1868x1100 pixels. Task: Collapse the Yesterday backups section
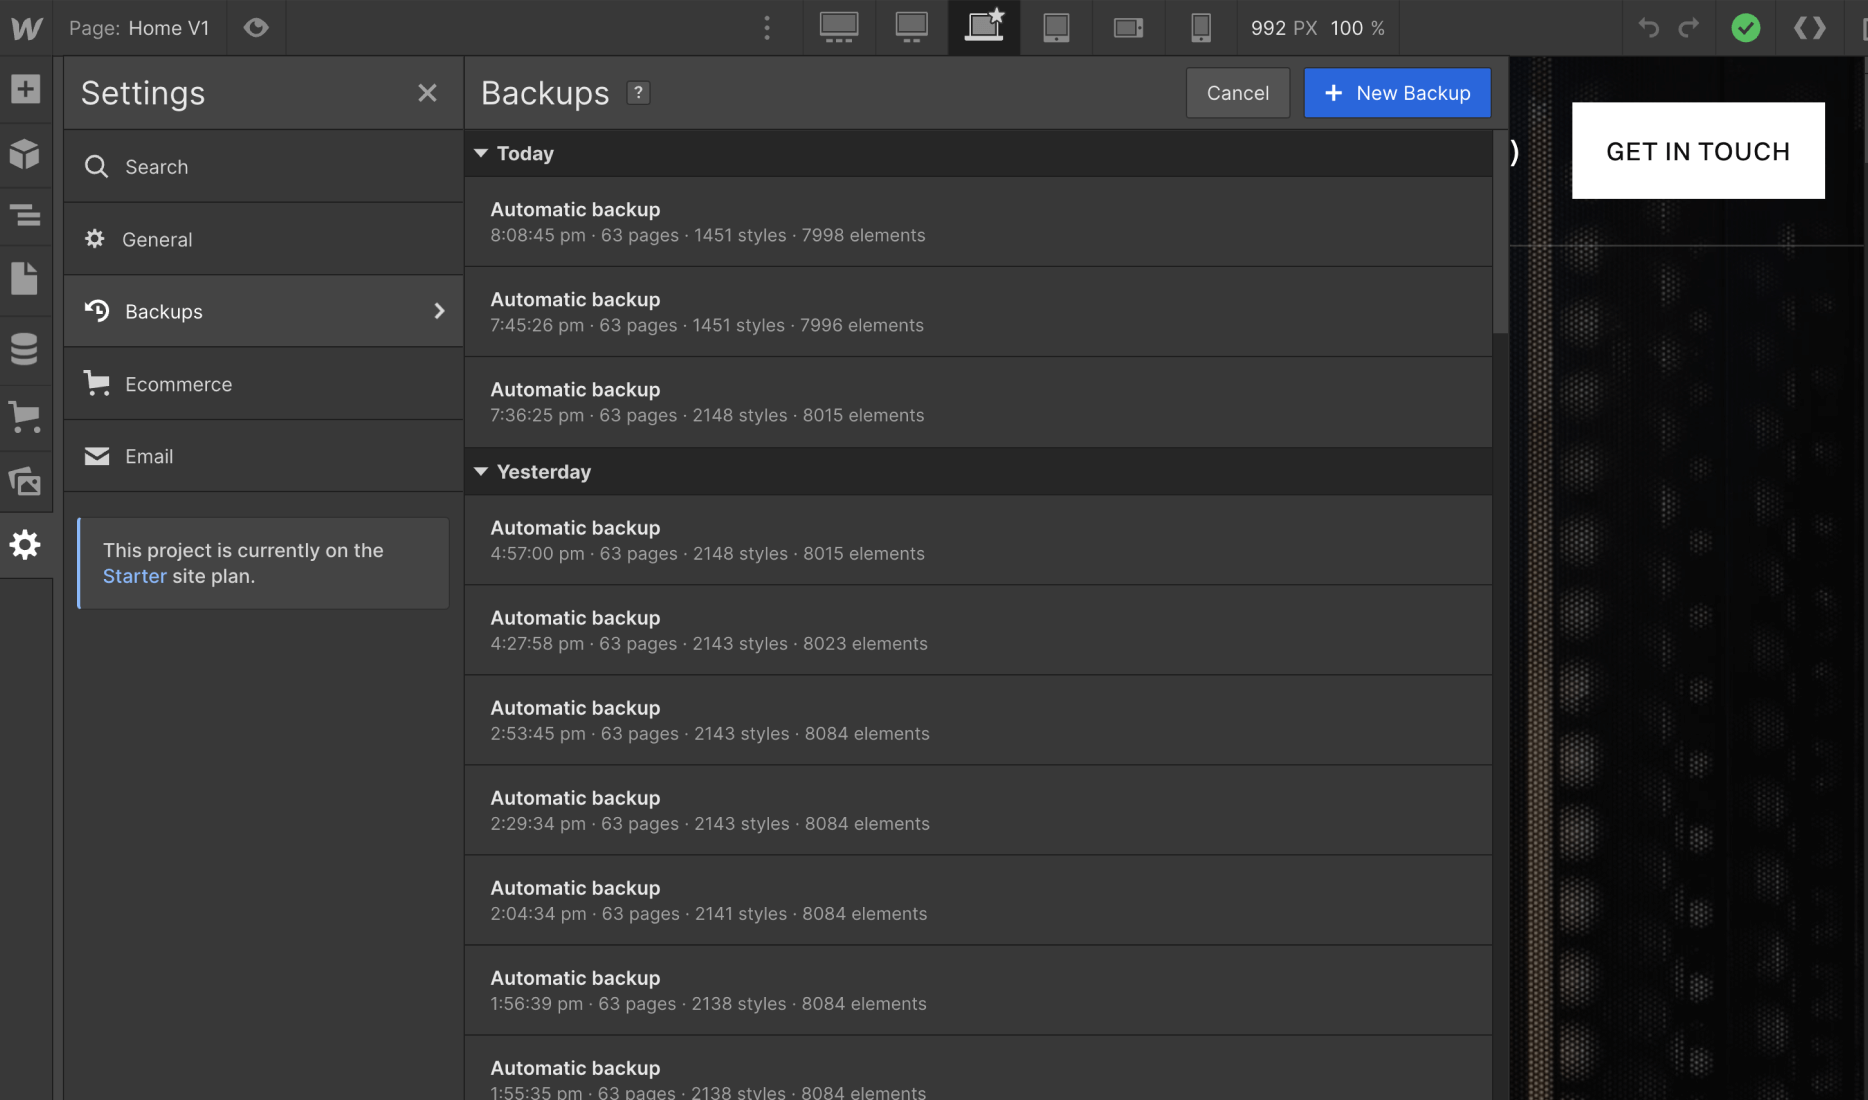click(482, 471)
